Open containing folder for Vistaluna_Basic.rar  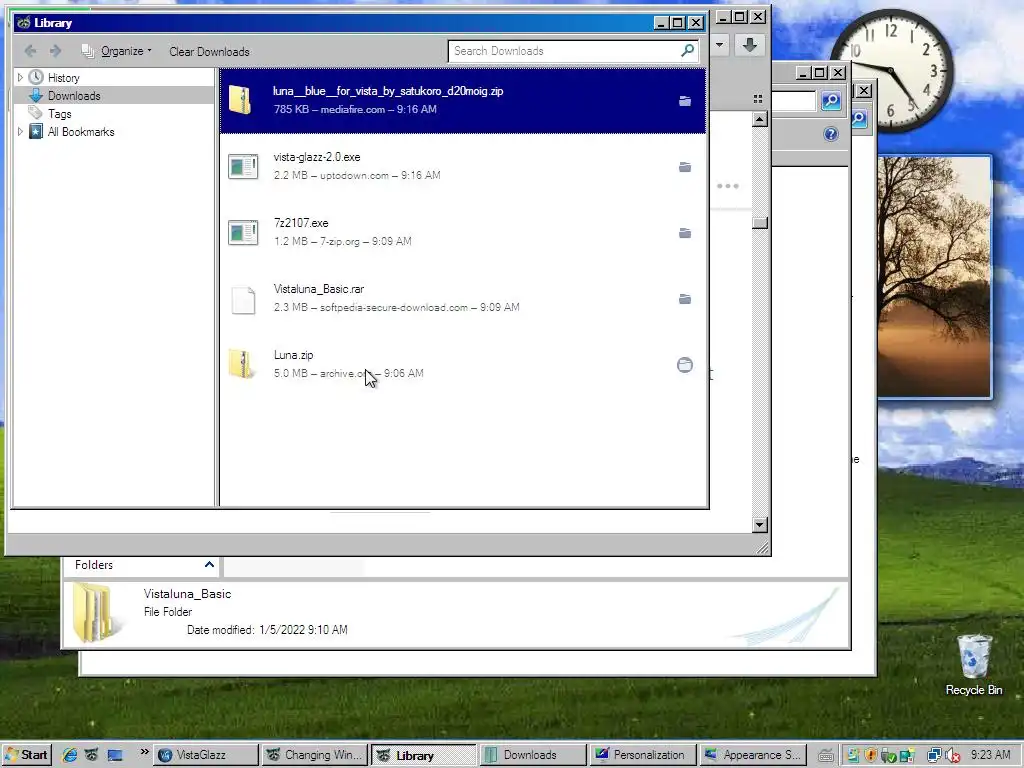684,299
